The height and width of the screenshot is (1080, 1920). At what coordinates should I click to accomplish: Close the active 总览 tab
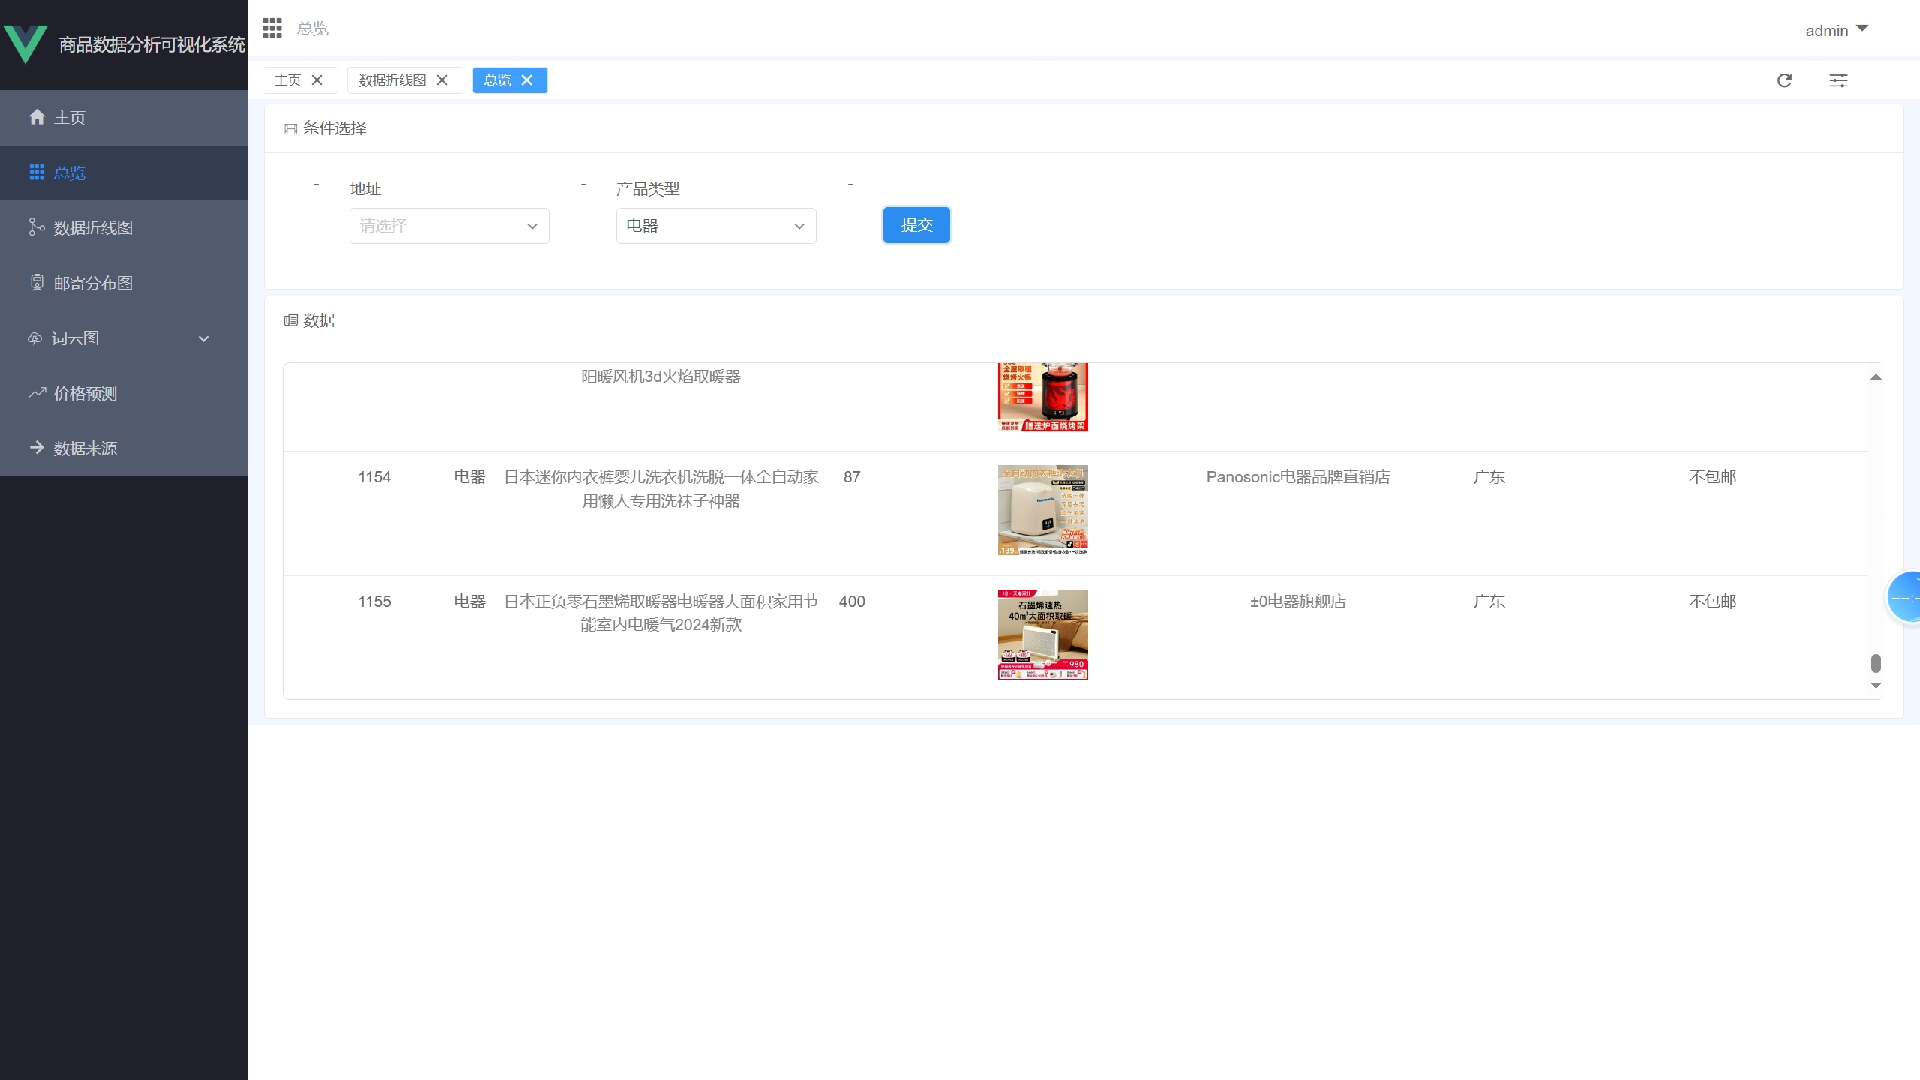(x=527, y=80)
